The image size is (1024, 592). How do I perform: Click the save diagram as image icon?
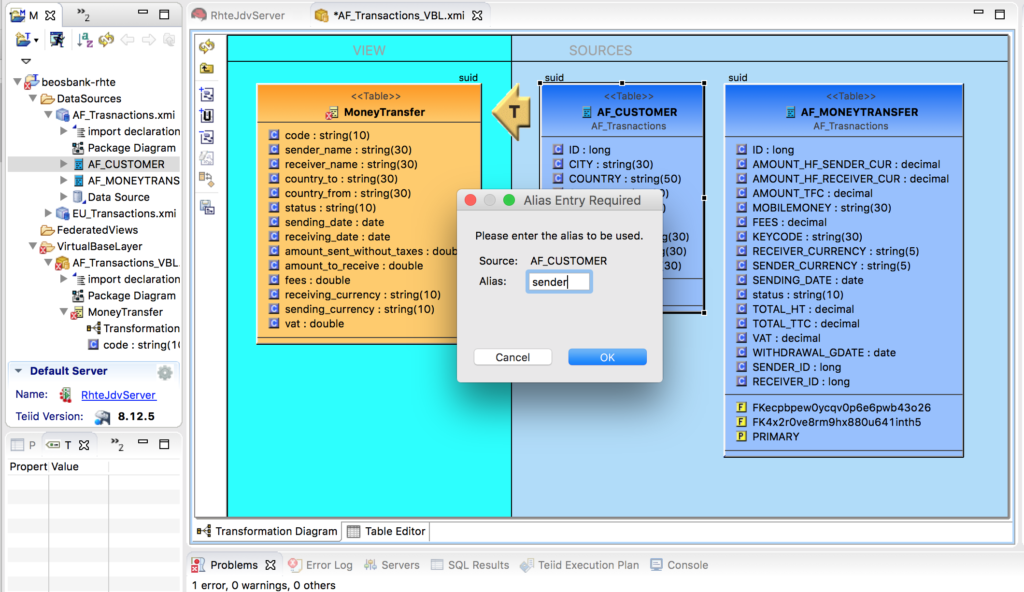pyautogui.click(x=207, y=206)
